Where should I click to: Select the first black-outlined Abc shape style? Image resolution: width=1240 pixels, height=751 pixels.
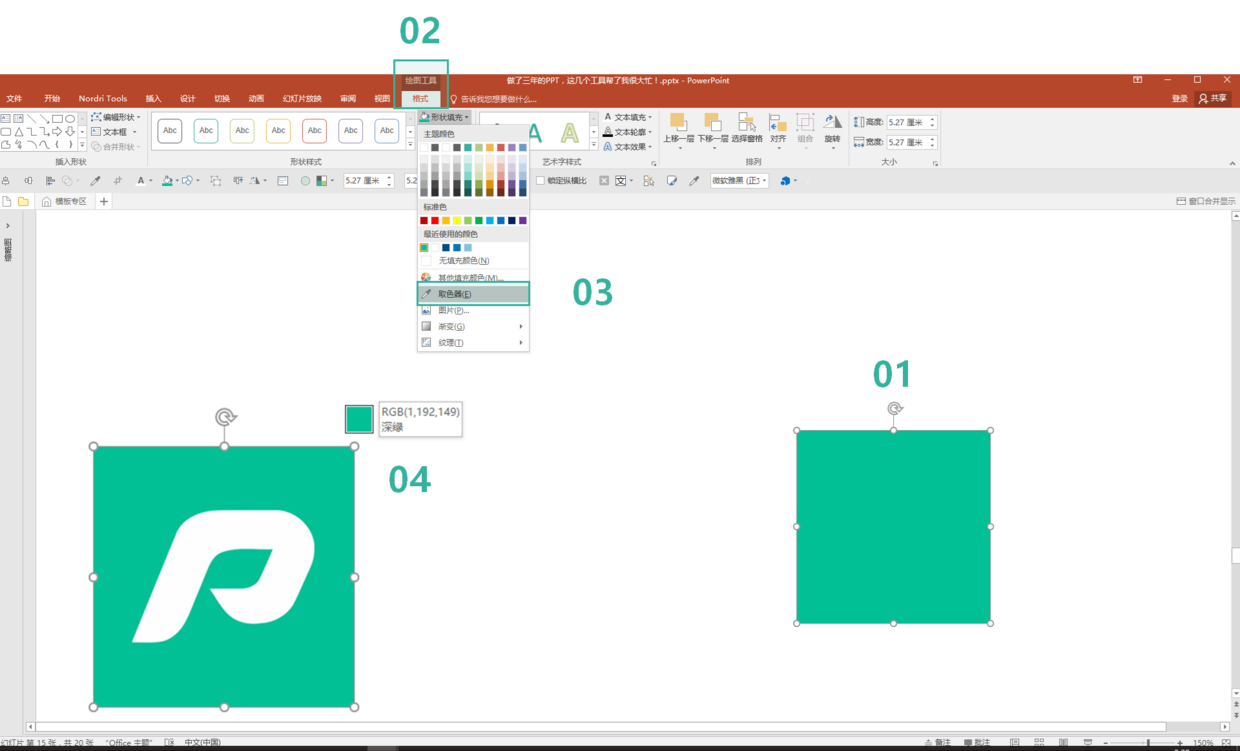tap(170, 131)
